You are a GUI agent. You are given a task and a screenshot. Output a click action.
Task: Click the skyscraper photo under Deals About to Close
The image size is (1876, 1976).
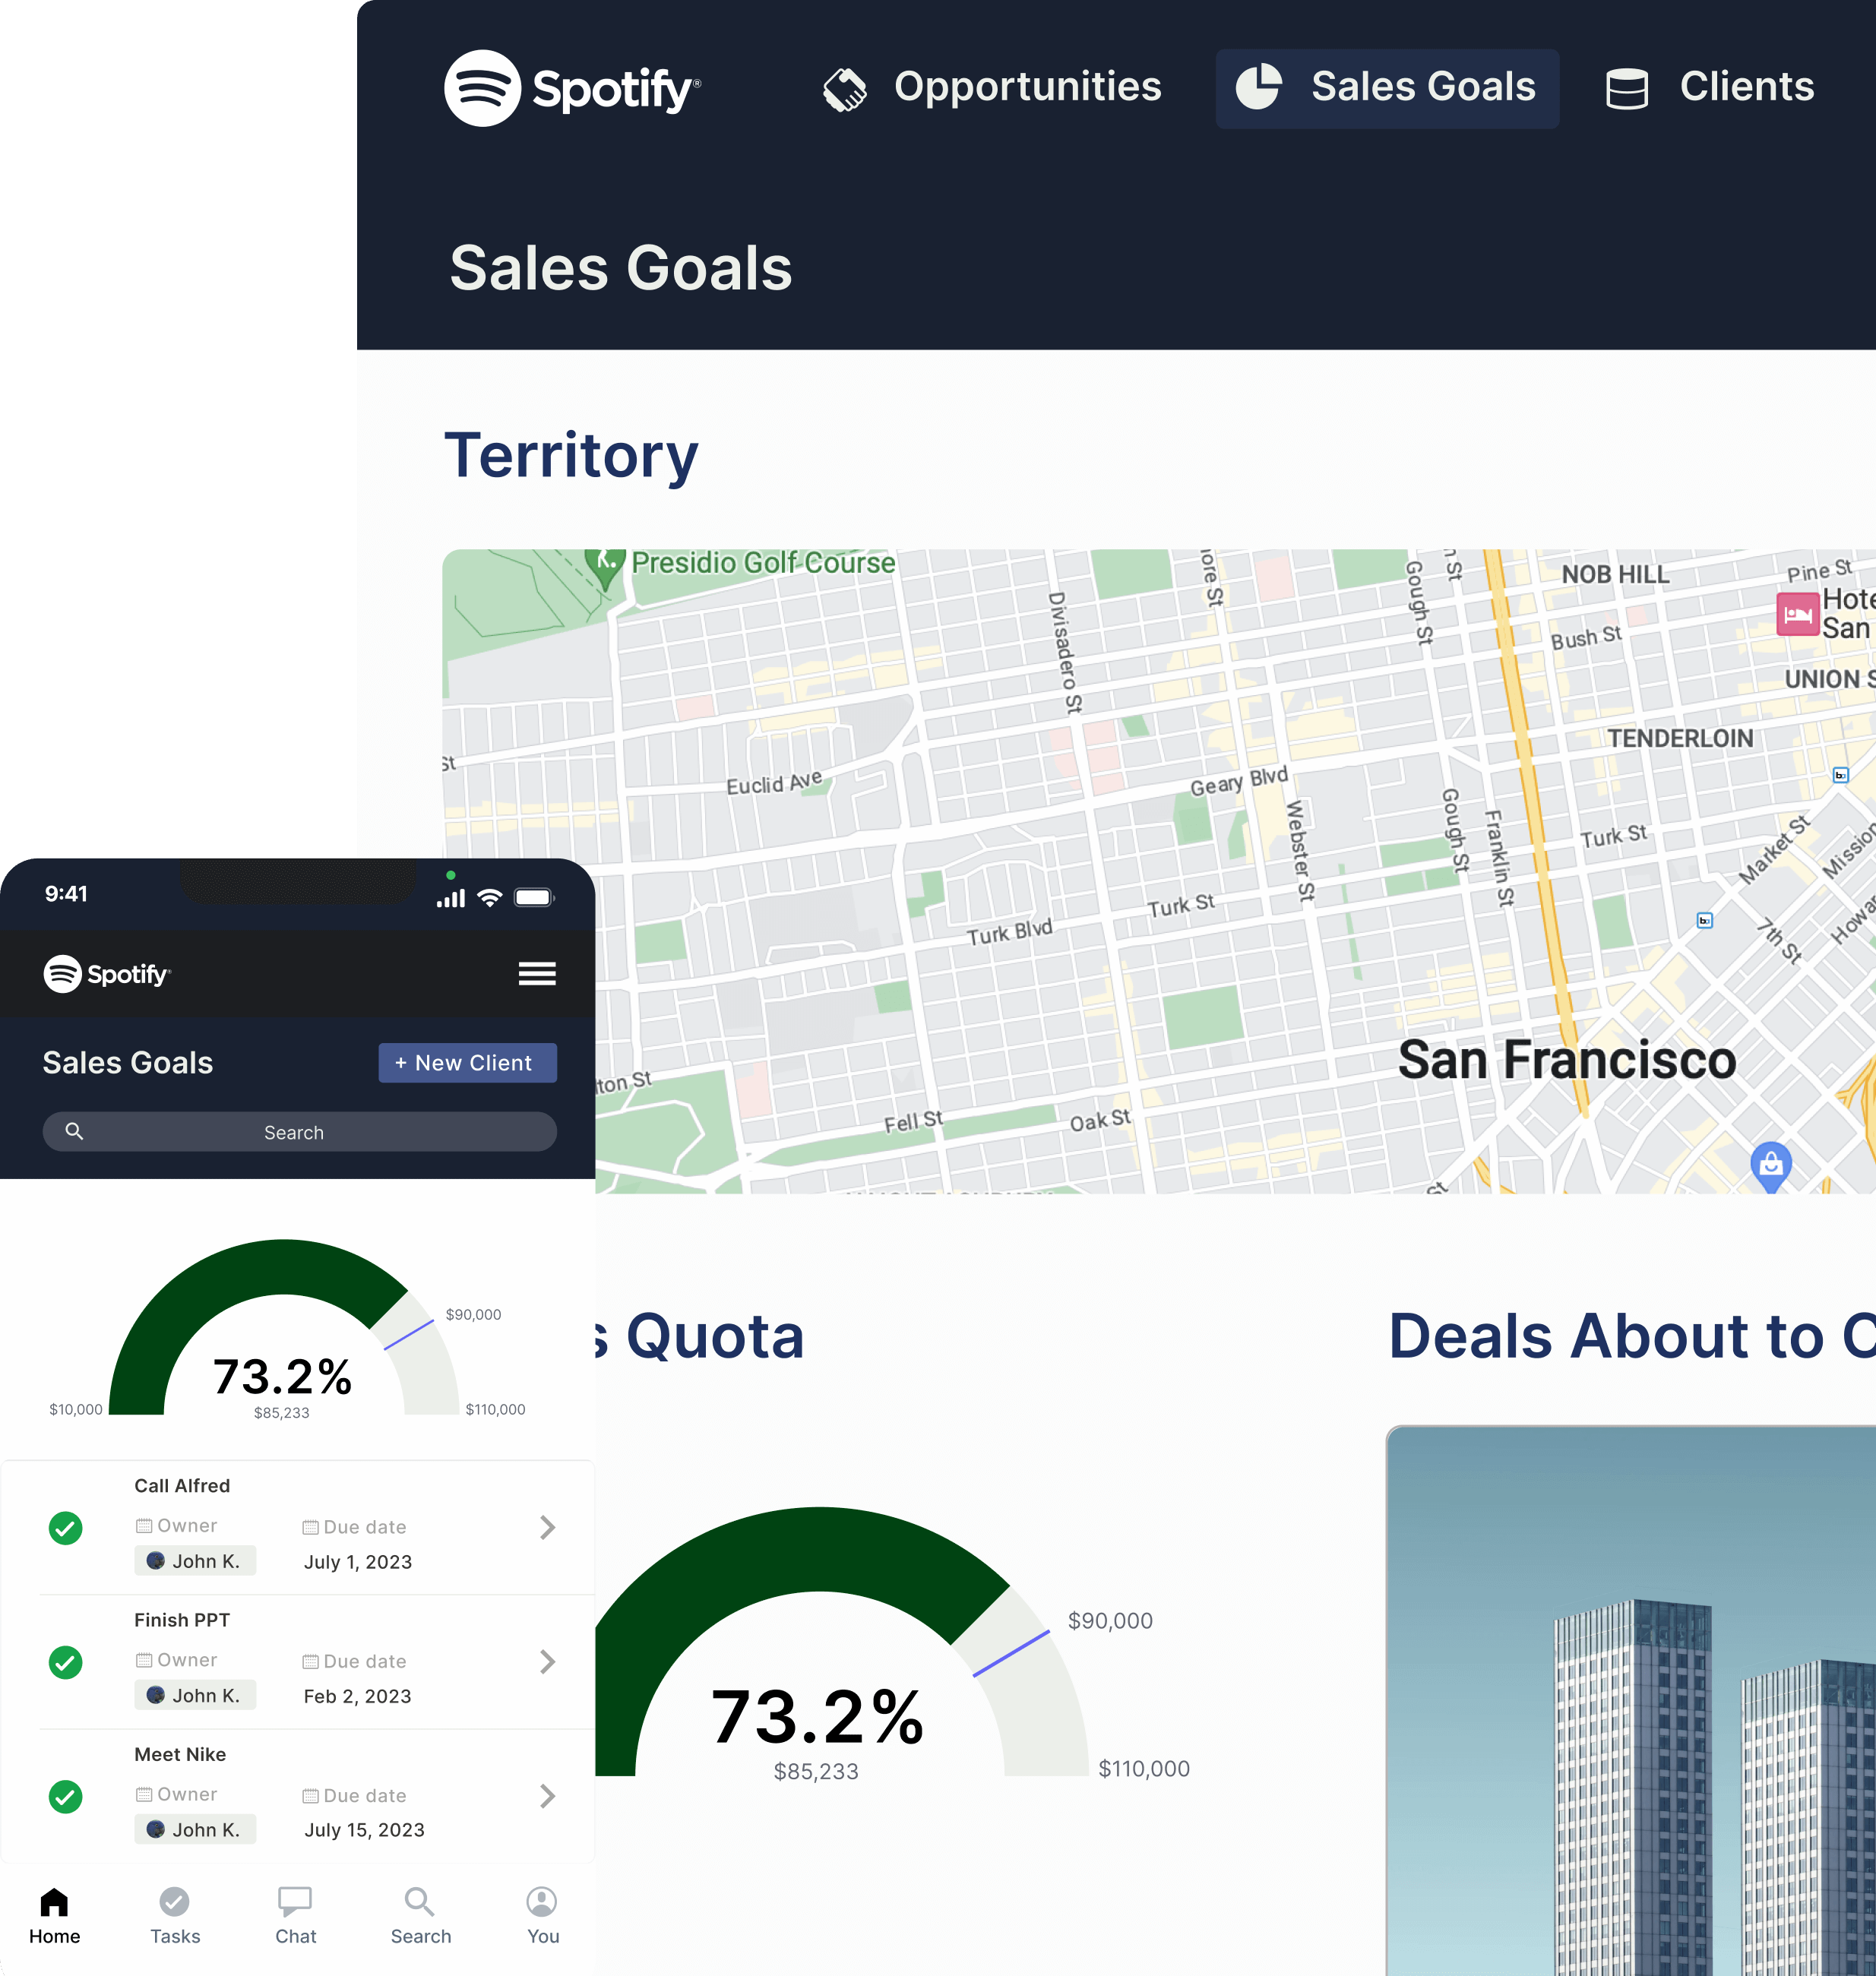1631,1700
